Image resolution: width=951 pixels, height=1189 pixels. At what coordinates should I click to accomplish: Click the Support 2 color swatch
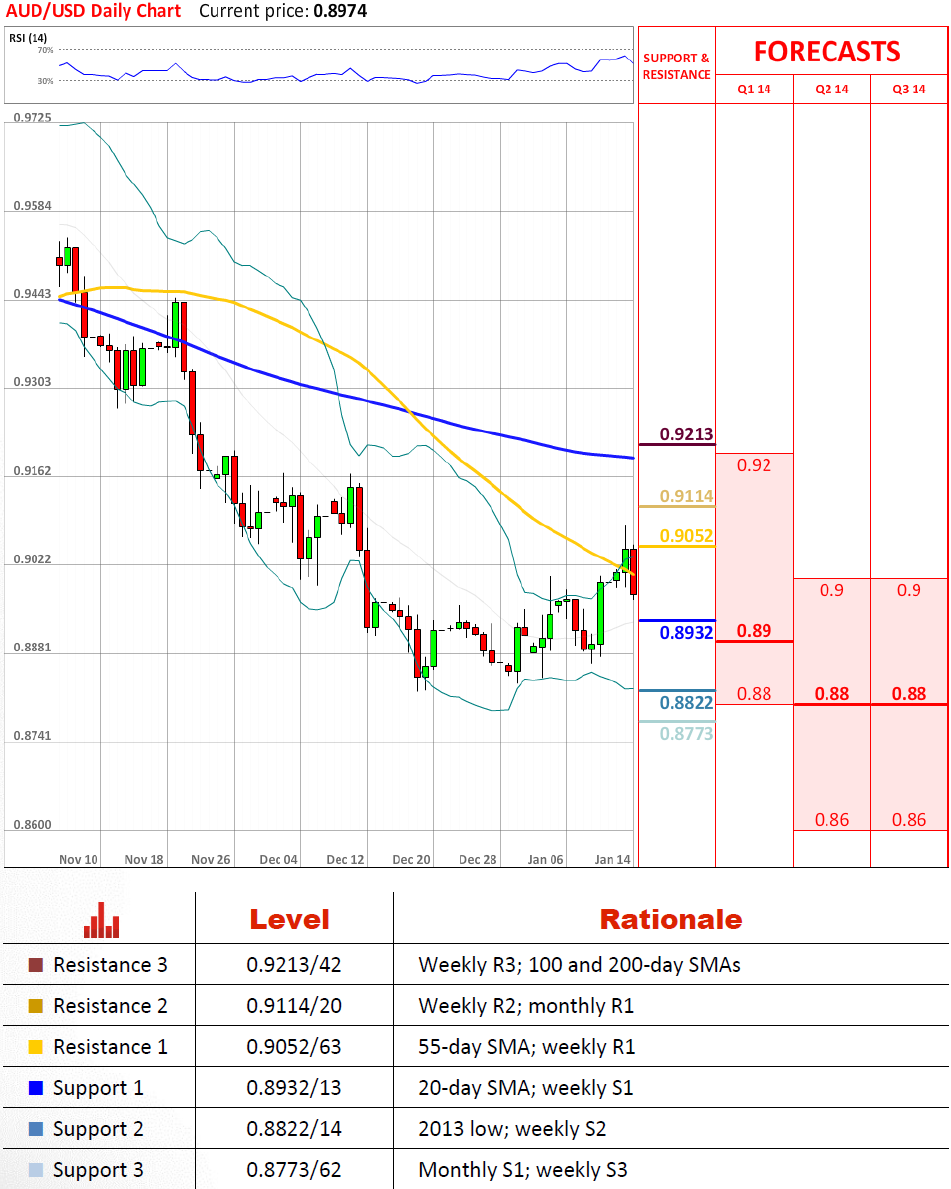click(x=37, y=1129)
